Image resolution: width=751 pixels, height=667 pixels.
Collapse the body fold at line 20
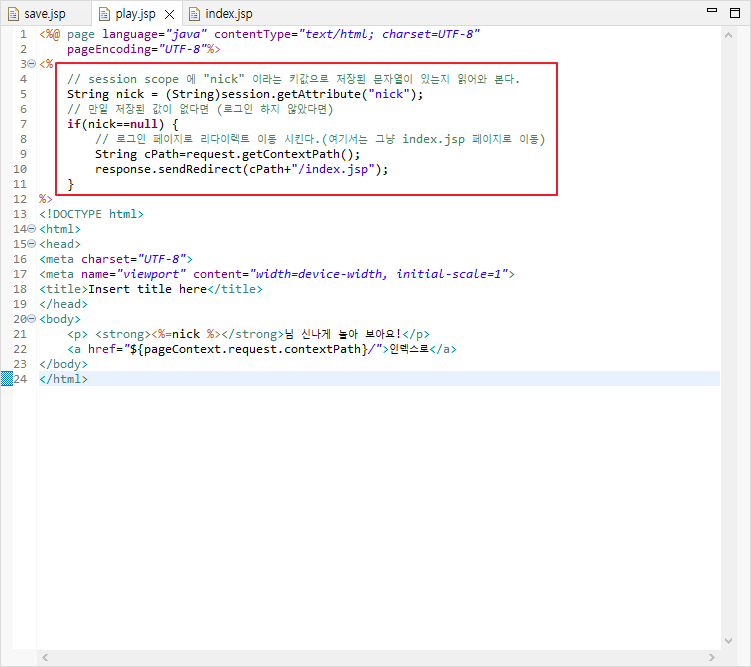click(32, 319)
